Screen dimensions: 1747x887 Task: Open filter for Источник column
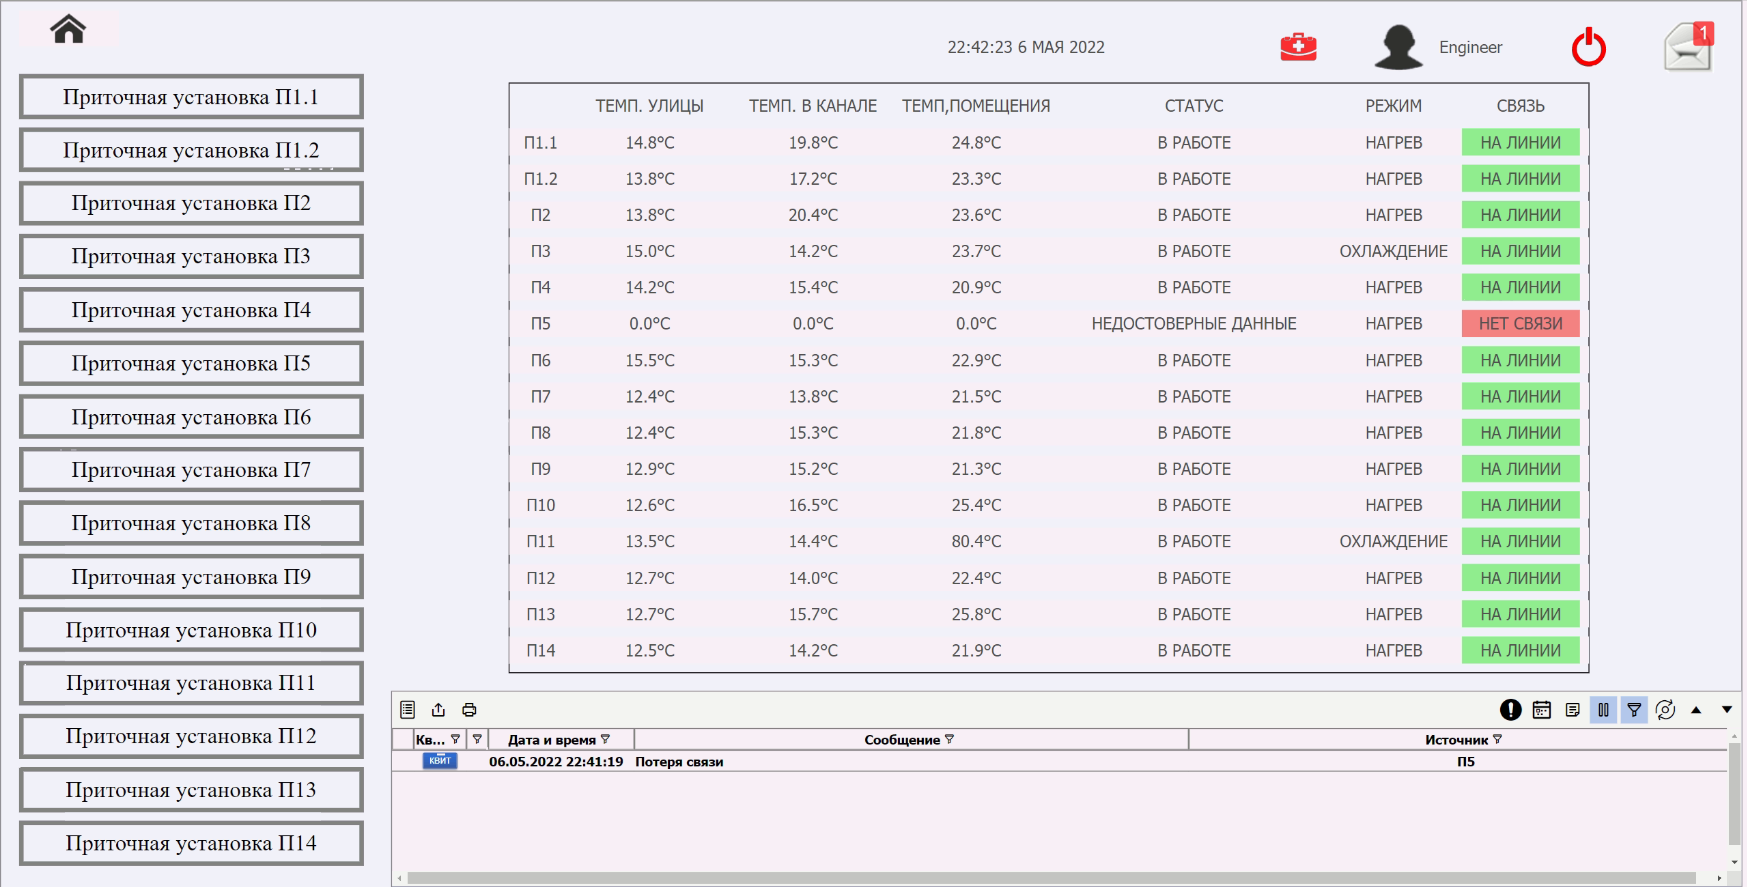(x=1497, y=739)
